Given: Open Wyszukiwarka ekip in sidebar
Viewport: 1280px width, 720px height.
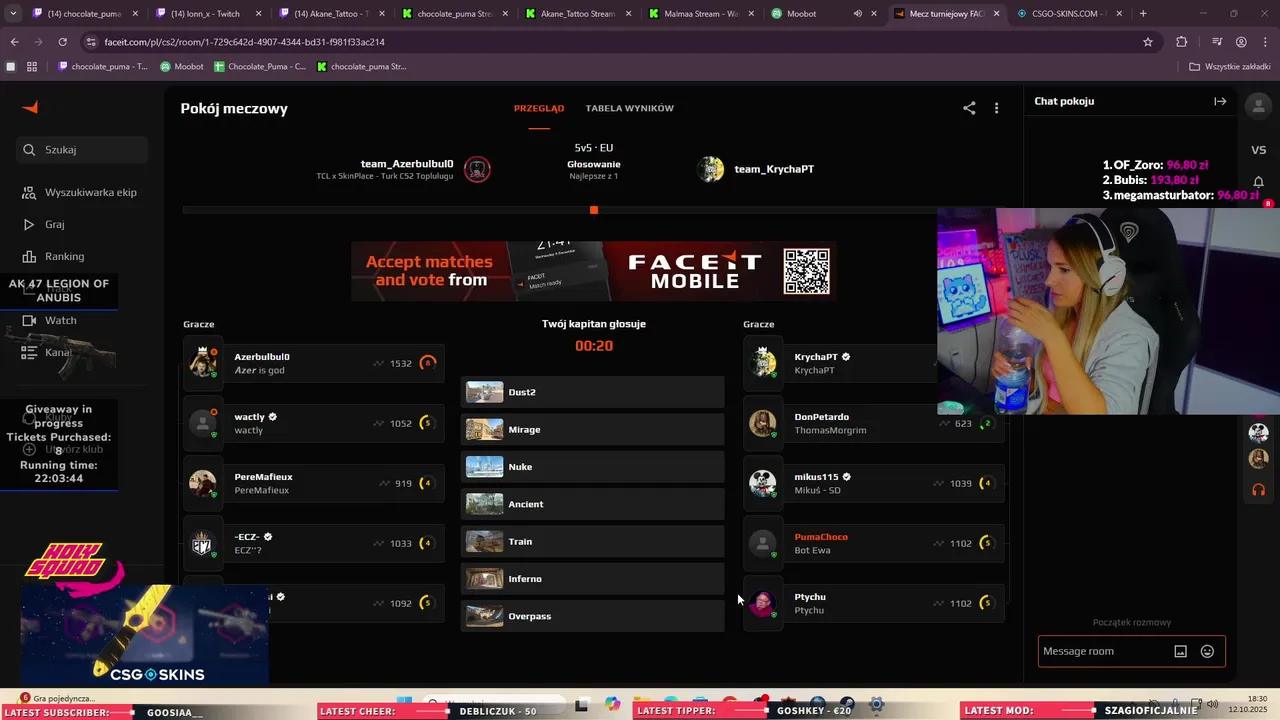Looking at the screenshot, I should tap(80, 192).
